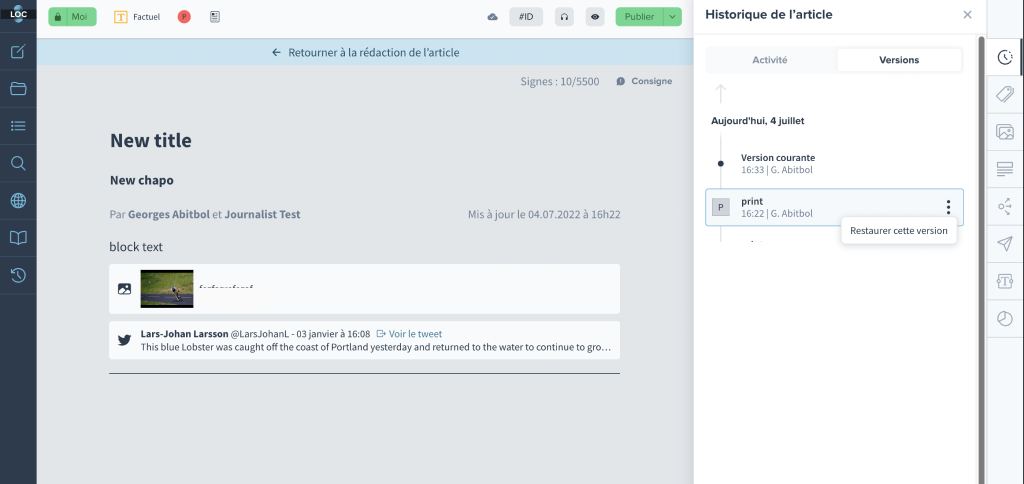Screen dimensions: 1024x484
Task: Open the pie chart statistics icon
Action: (1004, 319)
